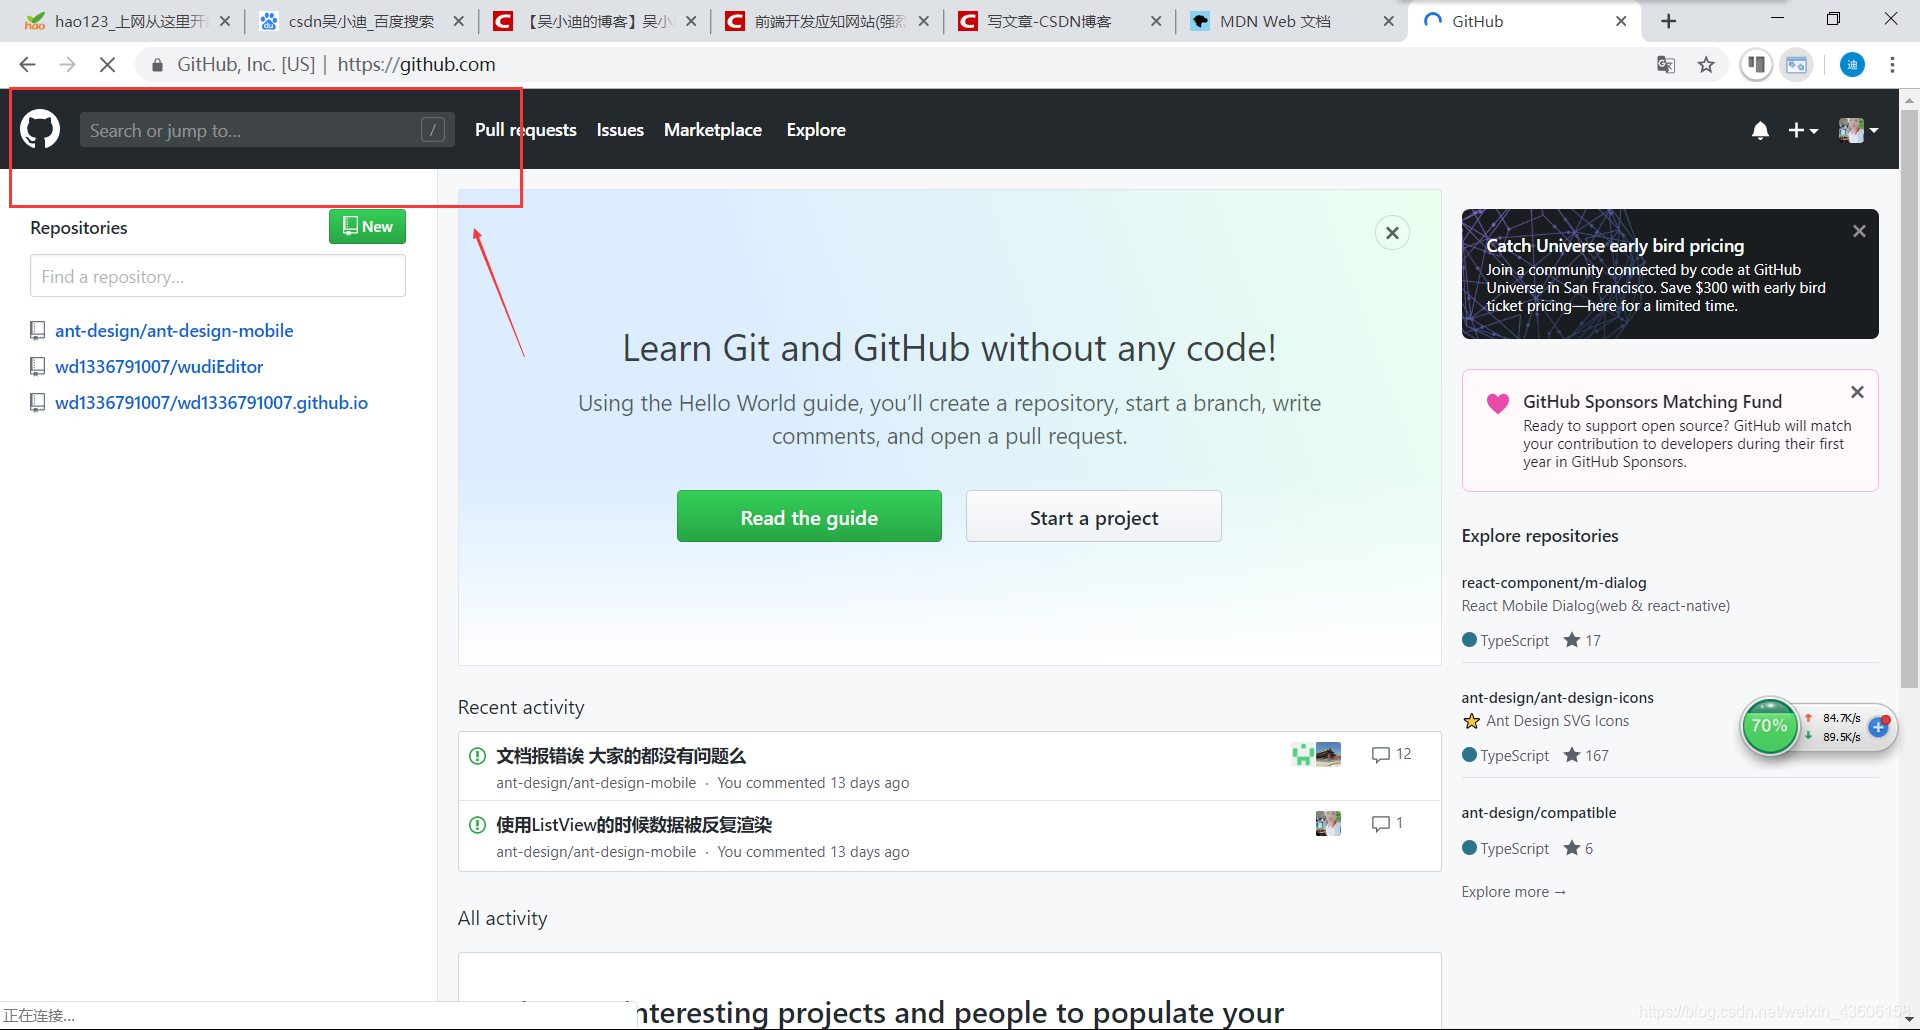The height and width of the screenshot is (1030, 1920).
Task: Close the Universe early bird card
Action: pyautogui.click(x=1859, y=231)
